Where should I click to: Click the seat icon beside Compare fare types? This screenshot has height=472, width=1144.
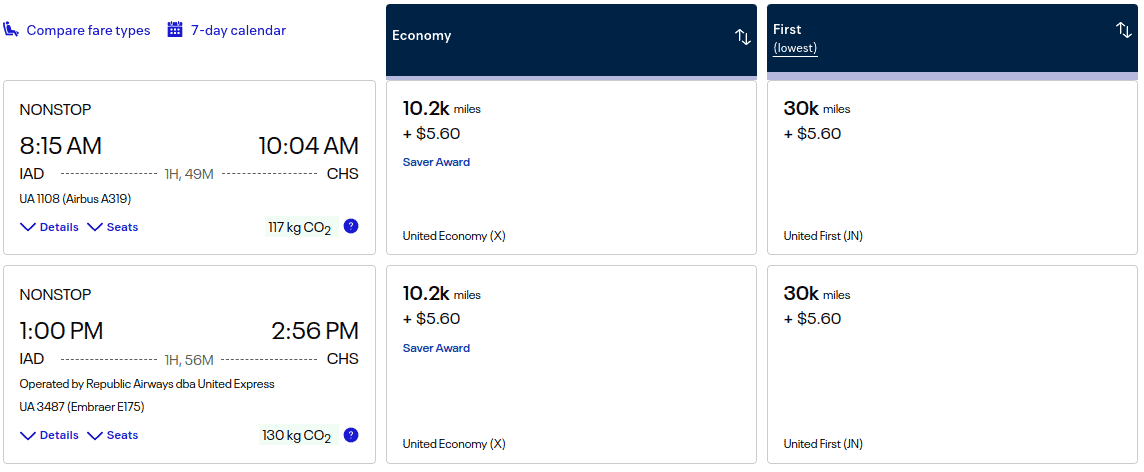point(12,30)
